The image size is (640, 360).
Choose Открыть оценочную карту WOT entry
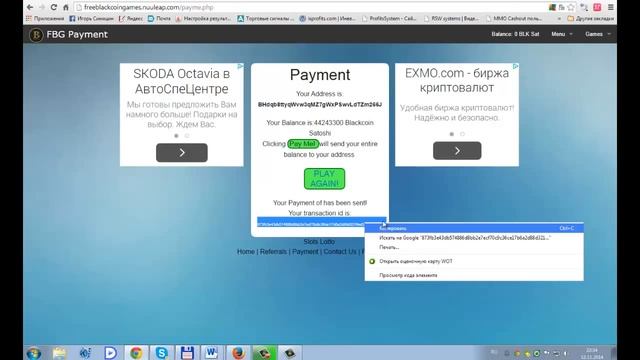point(474,261)
